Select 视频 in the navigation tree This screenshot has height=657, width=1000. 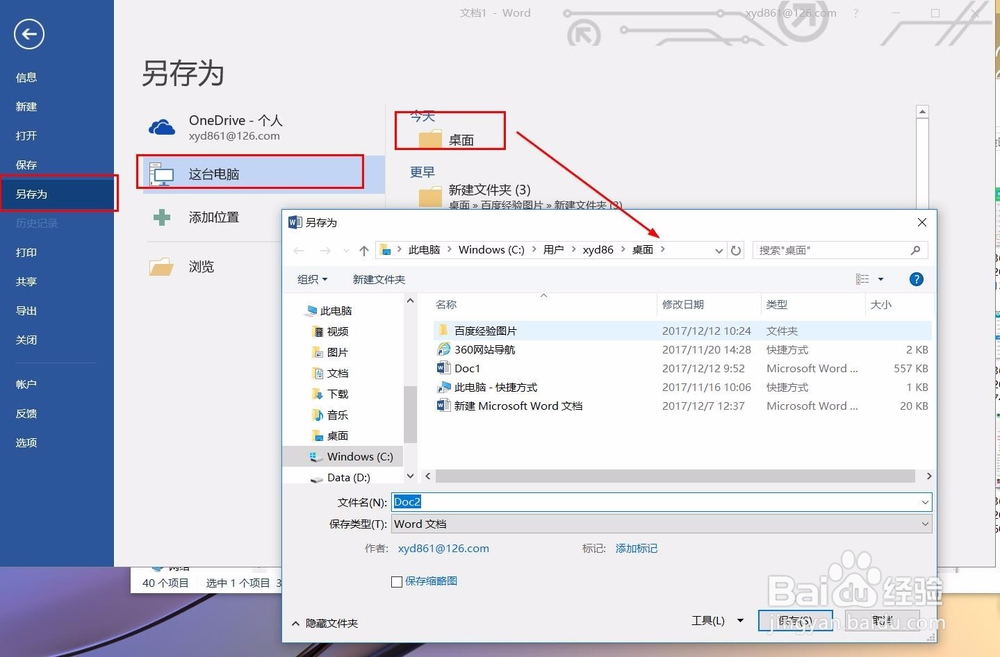tap(337, 331)
